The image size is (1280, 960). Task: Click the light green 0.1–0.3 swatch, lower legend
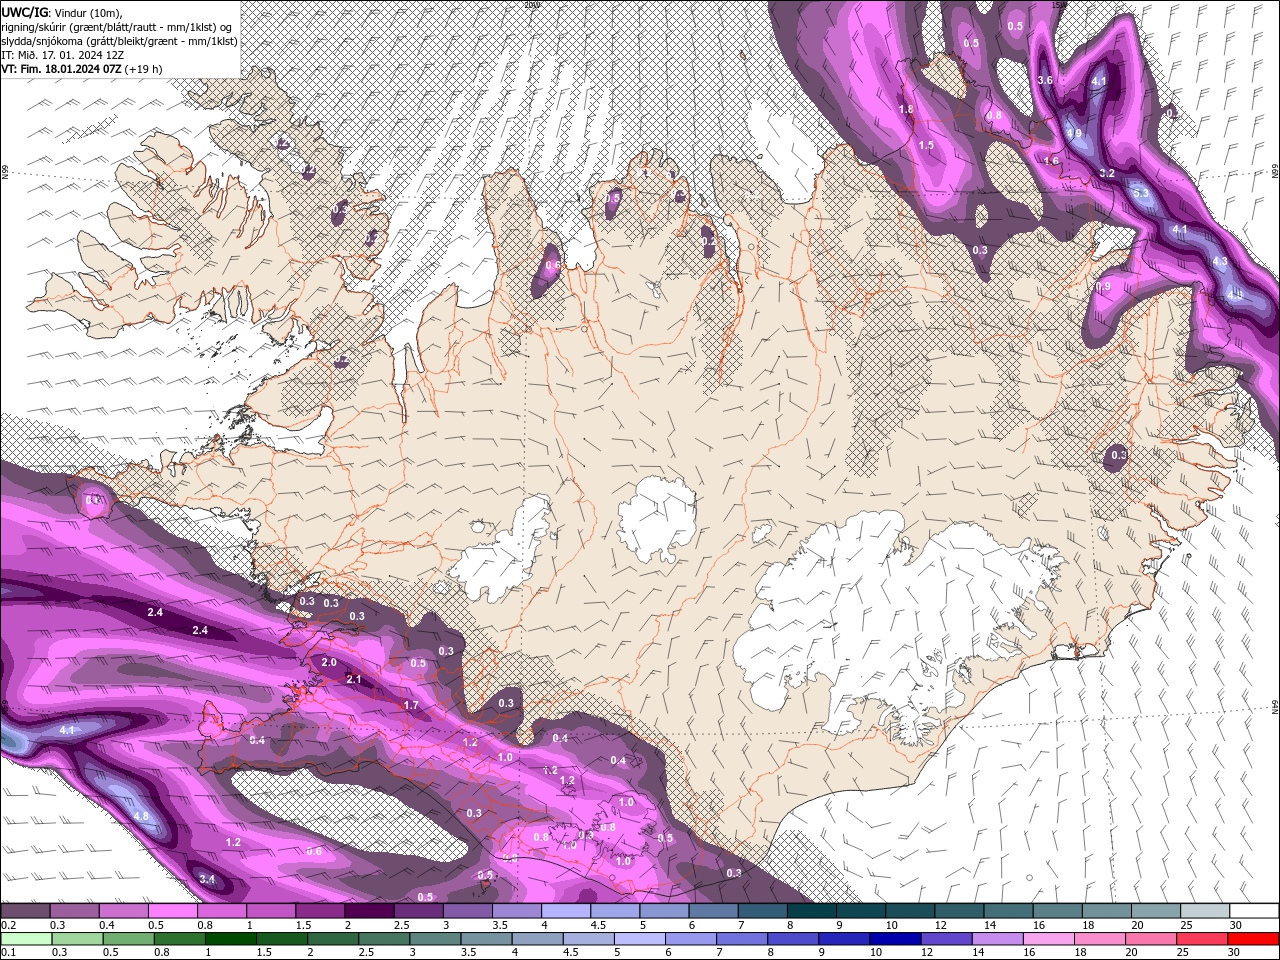(x=26, y=939)
